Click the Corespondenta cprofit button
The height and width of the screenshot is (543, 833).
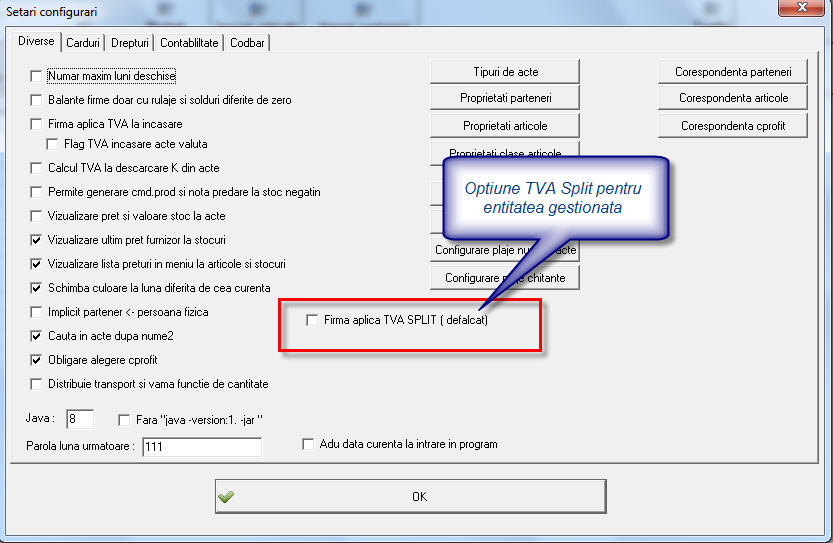tap(733, 126)
